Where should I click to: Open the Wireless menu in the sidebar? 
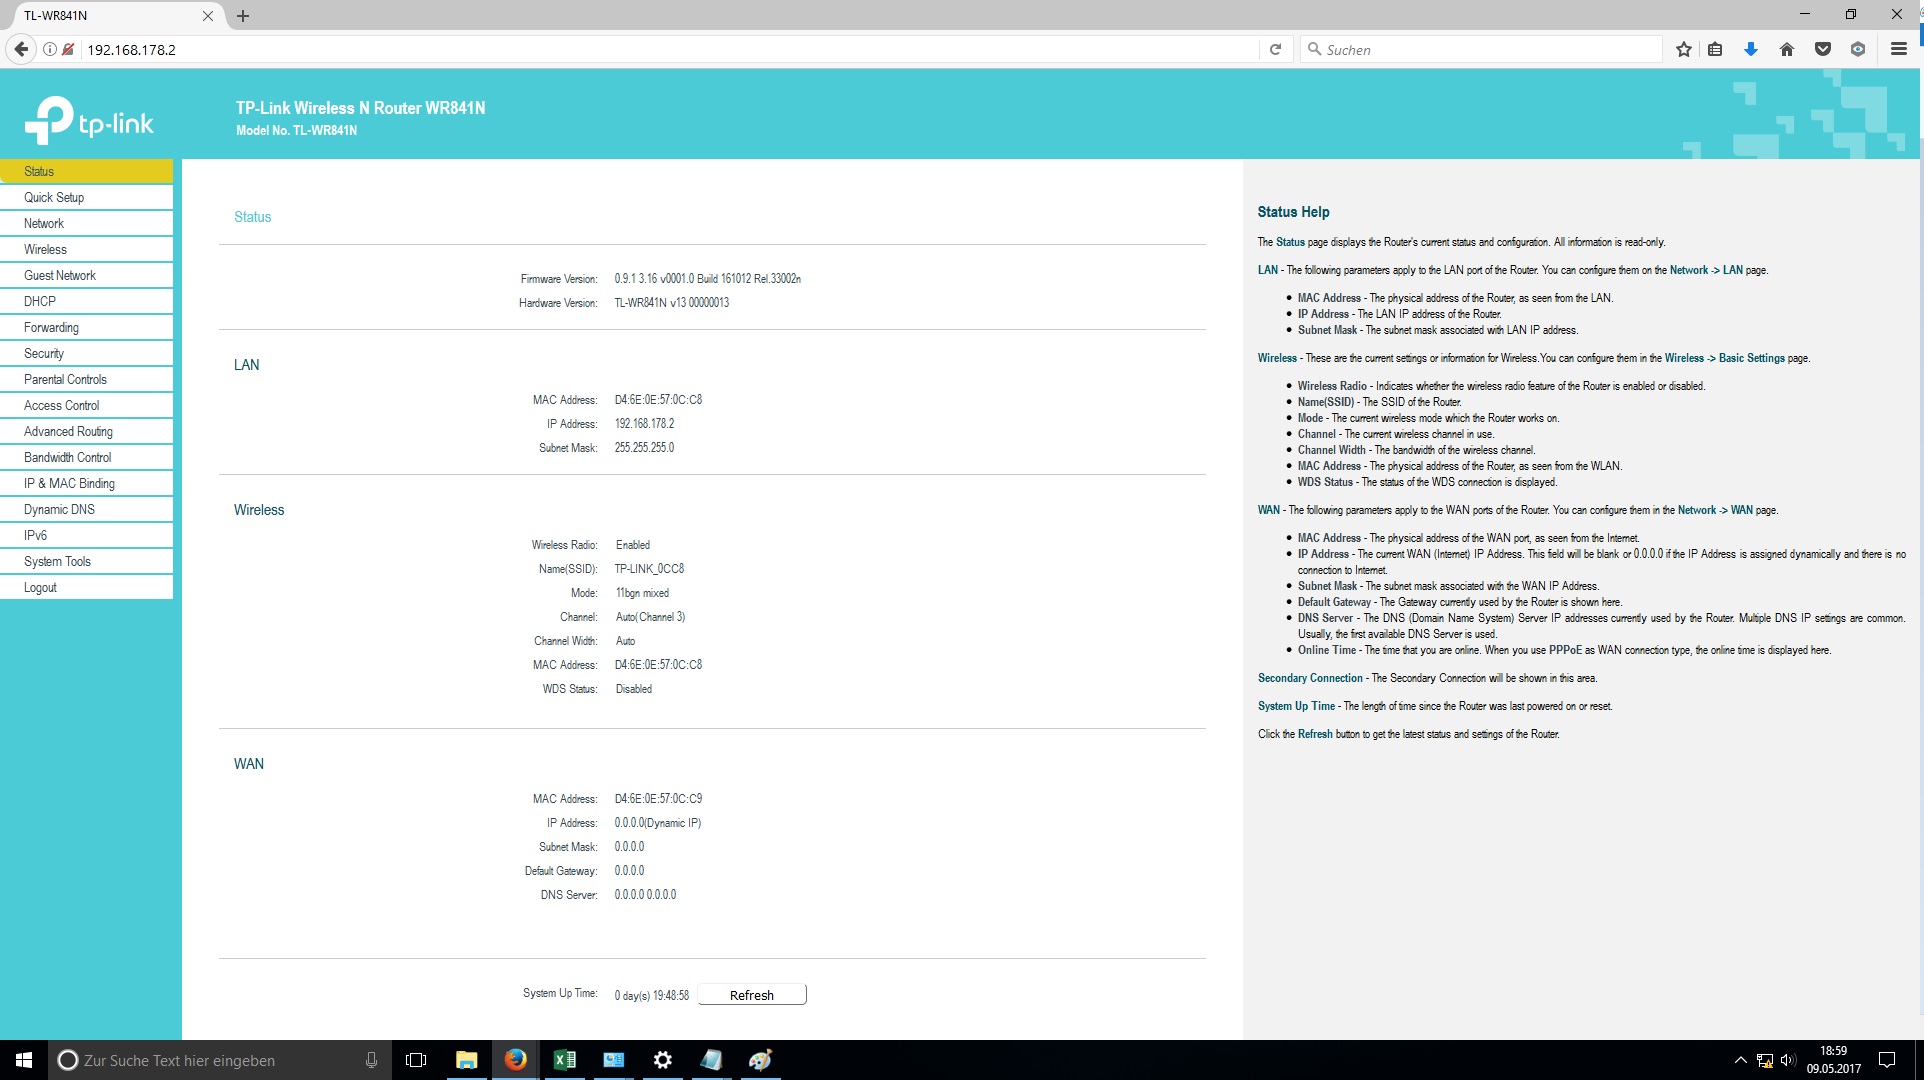[x=46, y=249]
